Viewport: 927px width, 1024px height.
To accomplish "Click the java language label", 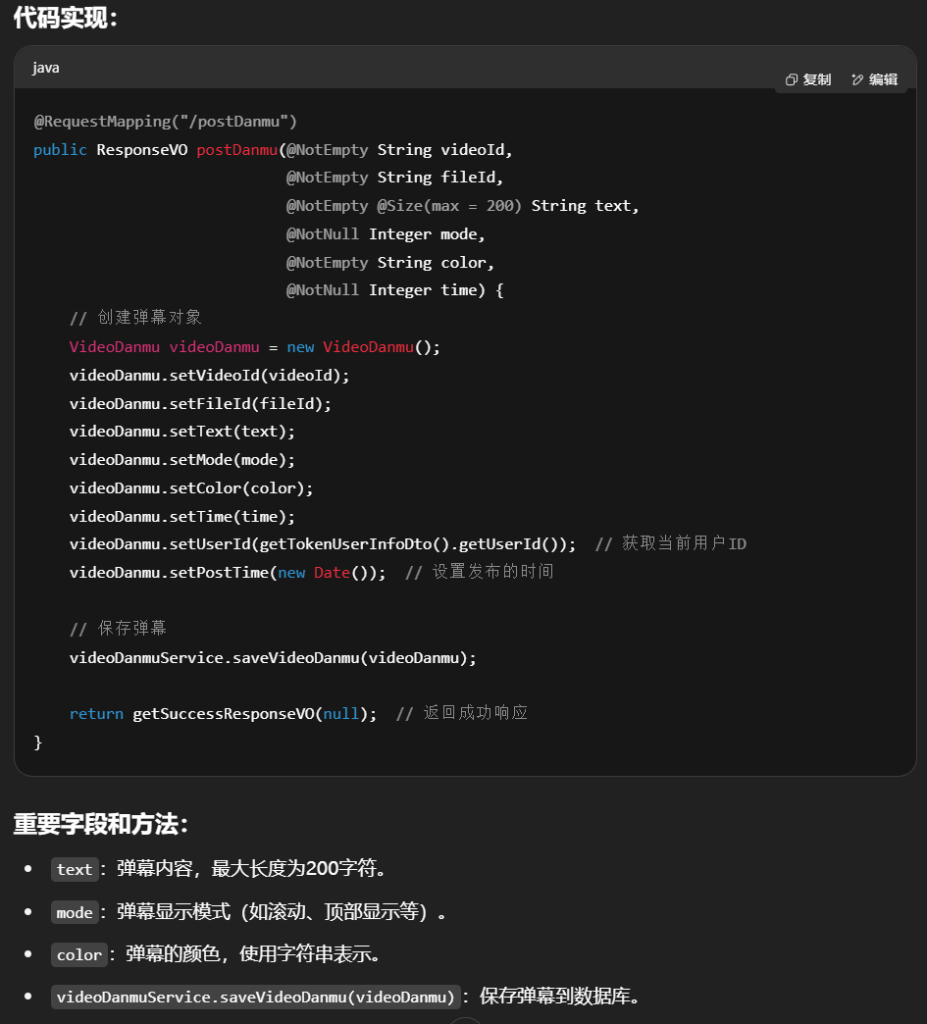I will click(46, 68).
